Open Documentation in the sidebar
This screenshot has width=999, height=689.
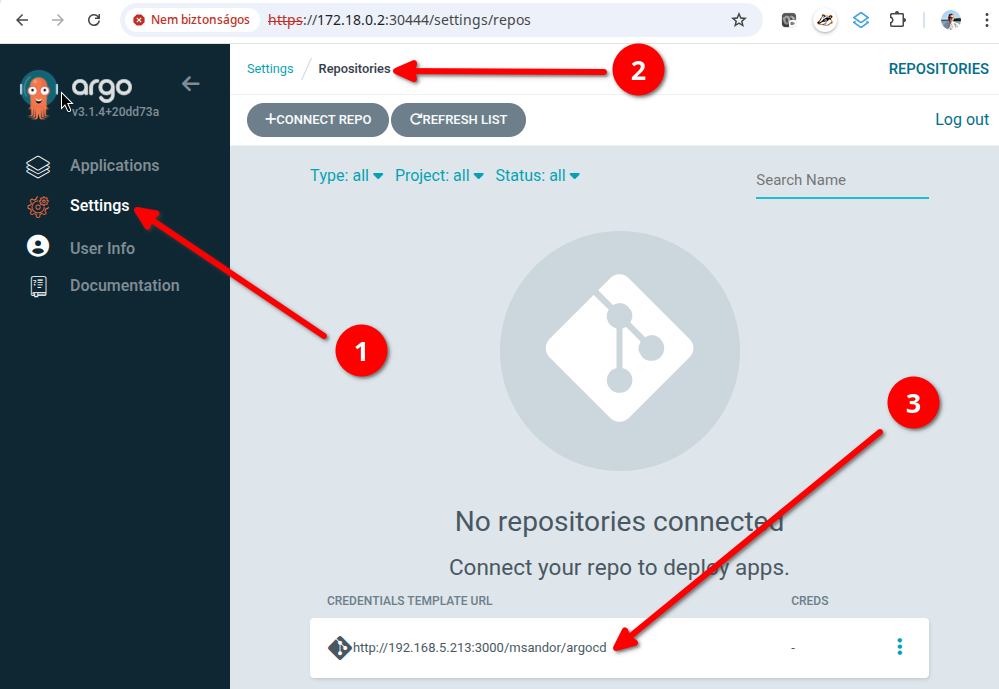point(125,286)
